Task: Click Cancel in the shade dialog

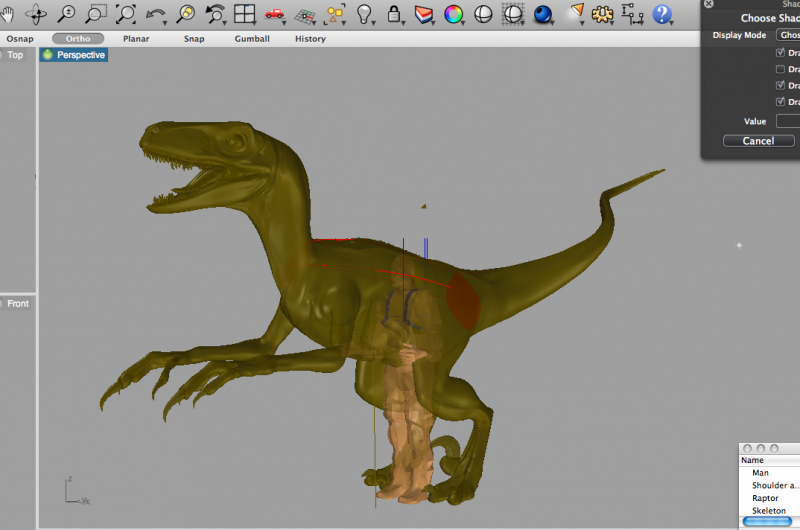Action: (x=759, y=141)
